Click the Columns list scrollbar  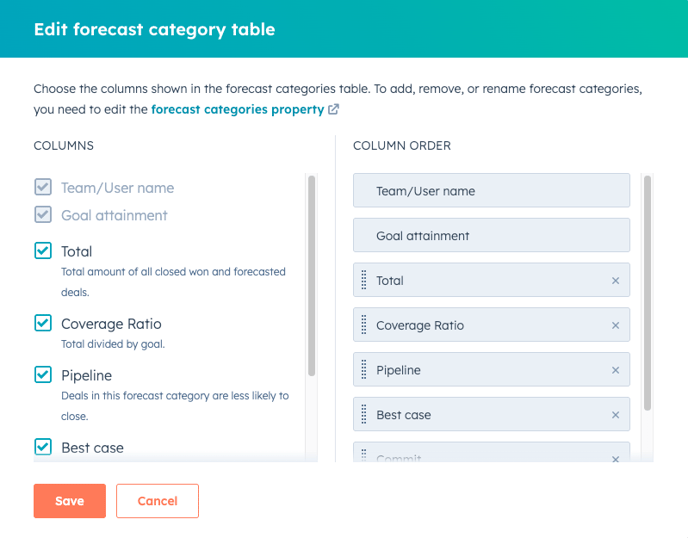[x=312, y=276]
